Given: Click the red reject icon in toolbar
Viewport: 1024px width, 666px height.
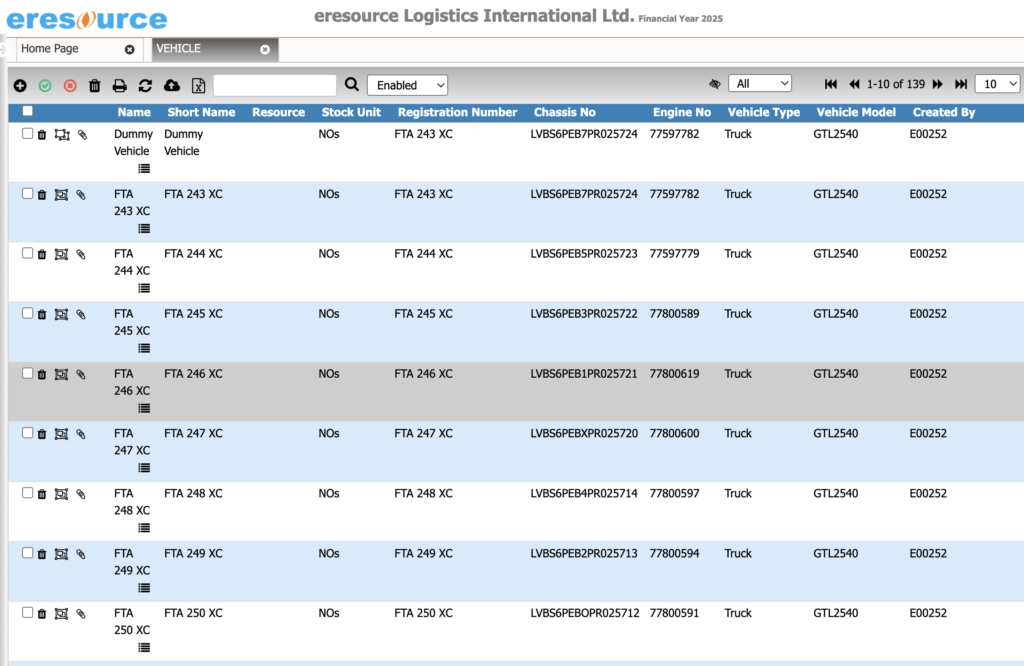Looking at the screenshot, I should [69, 85].
